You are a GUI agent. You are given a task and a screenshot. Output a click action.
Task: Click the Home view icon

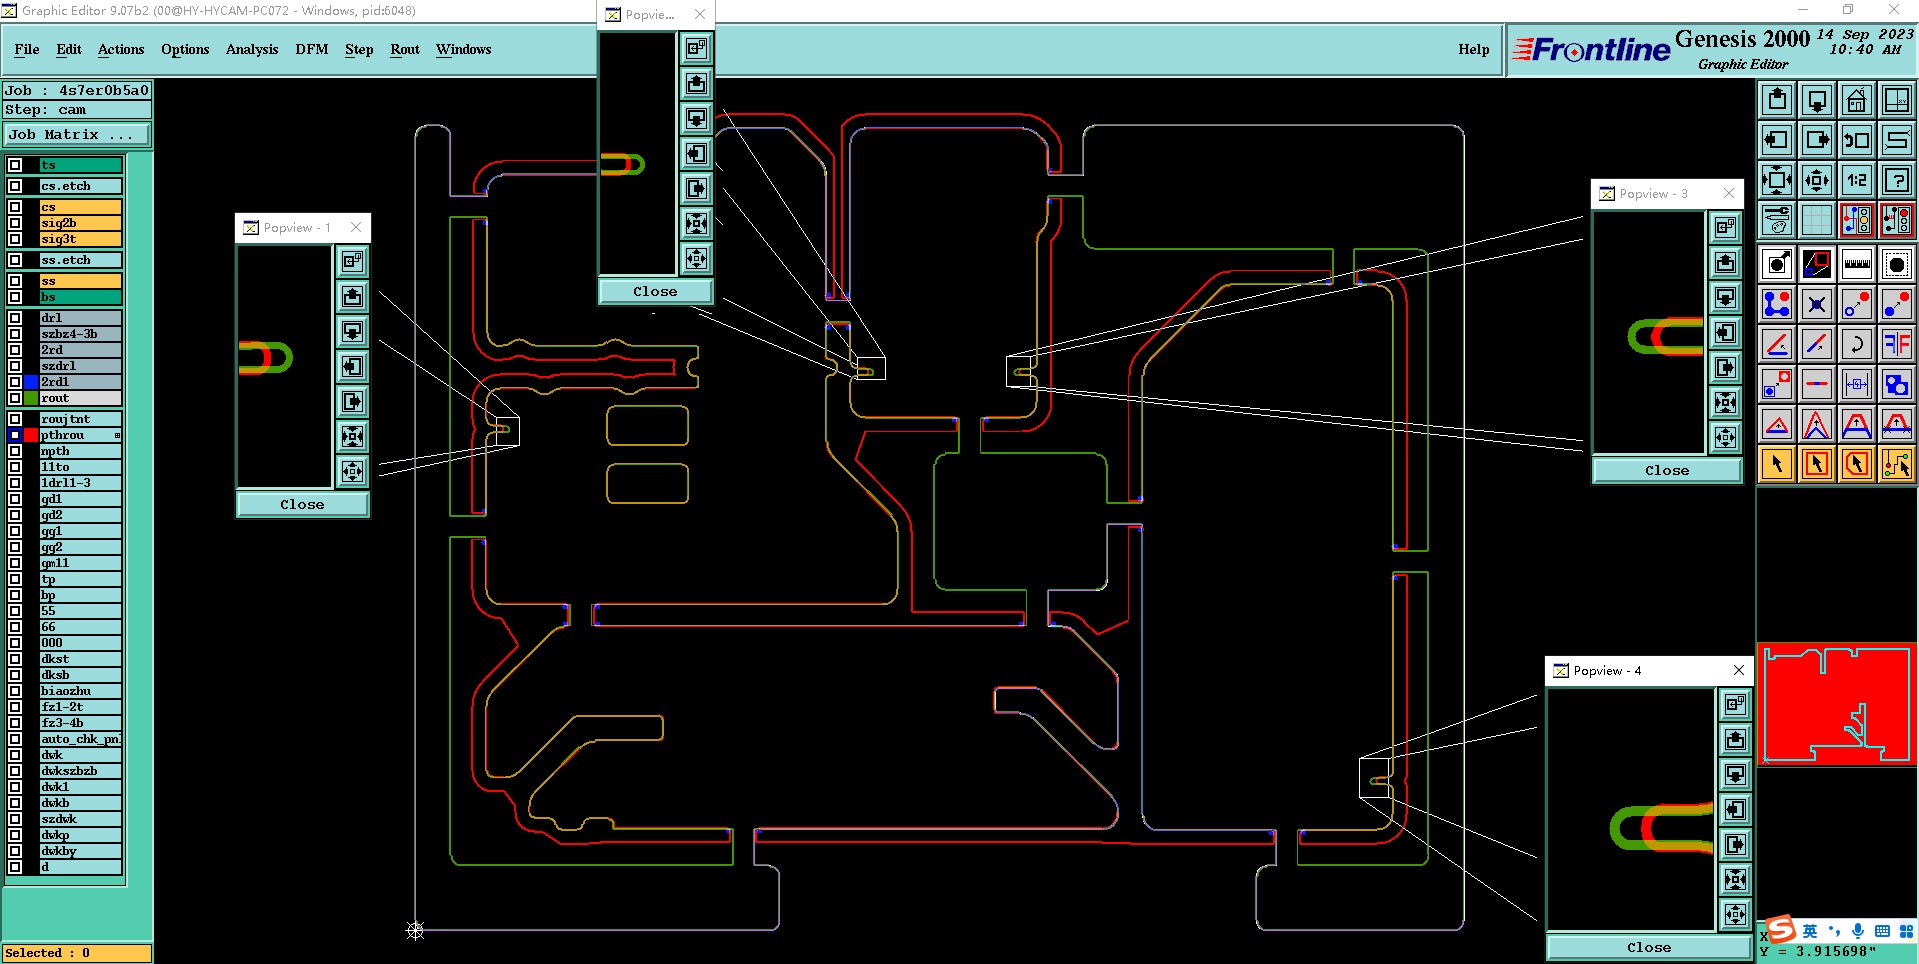tap(1856, 100)
